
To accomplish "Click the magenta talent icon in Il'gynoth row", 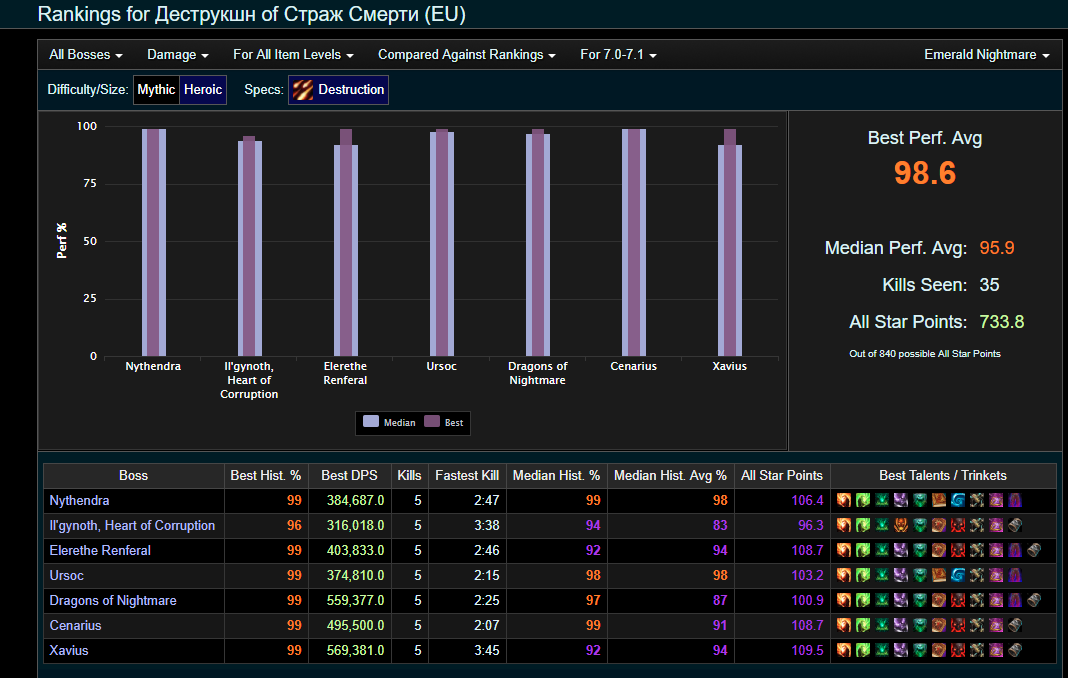I will pos(996,525).
